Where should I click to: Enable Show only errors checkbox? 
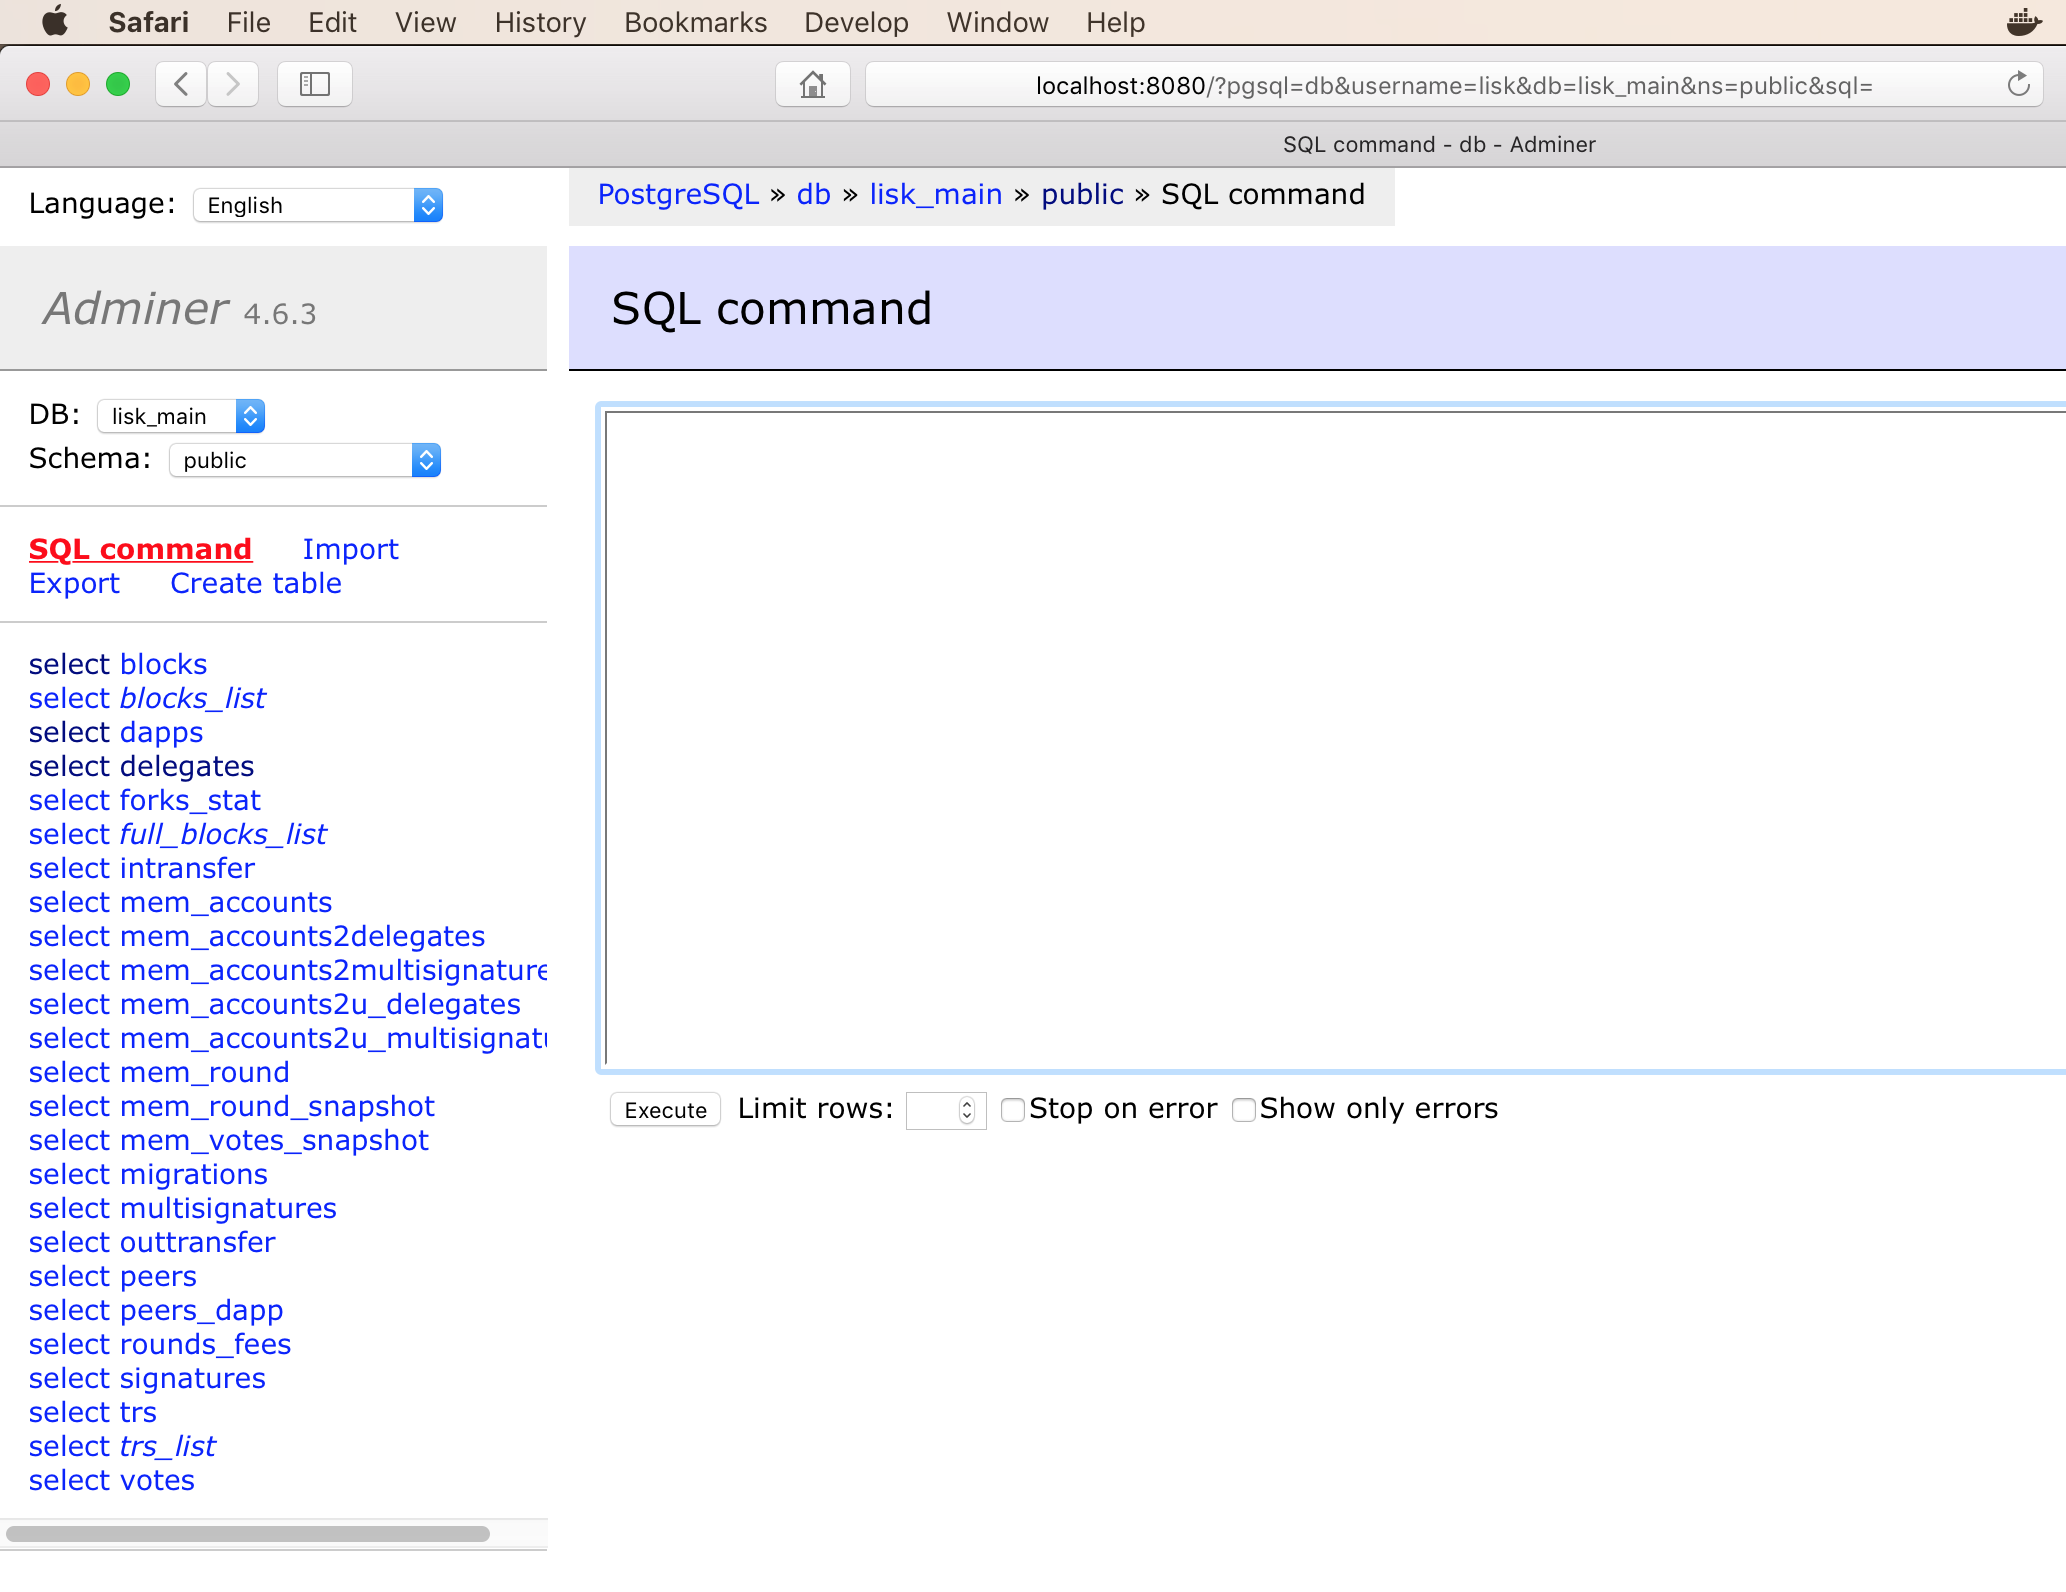[1243, 1110]
